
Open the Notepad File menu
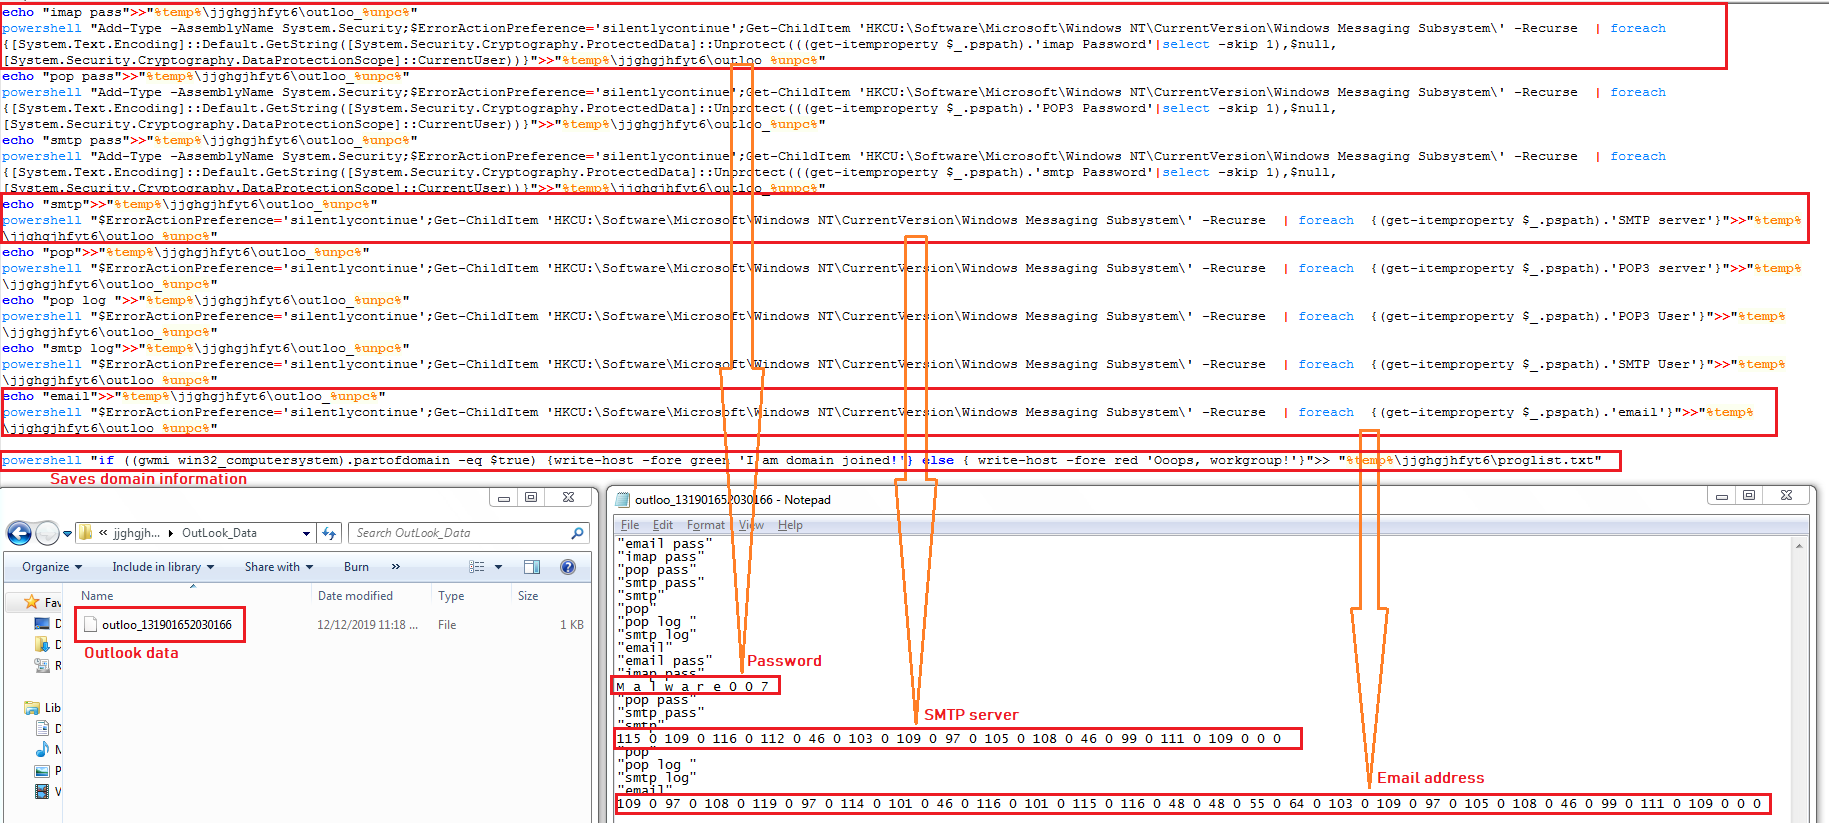(630, 525)
